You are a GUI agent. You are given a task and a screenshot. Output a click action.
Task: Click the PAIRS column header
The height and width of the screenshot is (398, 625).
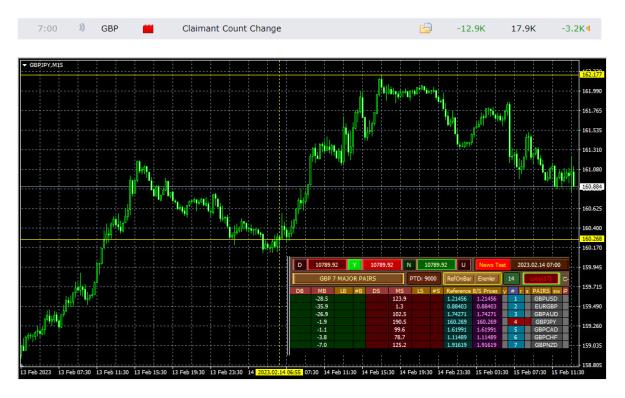[541, 291]
